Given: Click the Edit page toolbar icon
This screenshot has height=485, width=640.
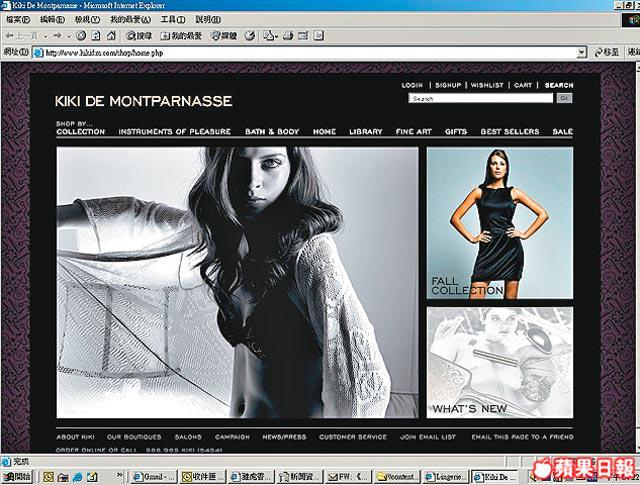Looking at the screenshot, I should [303, 36].
